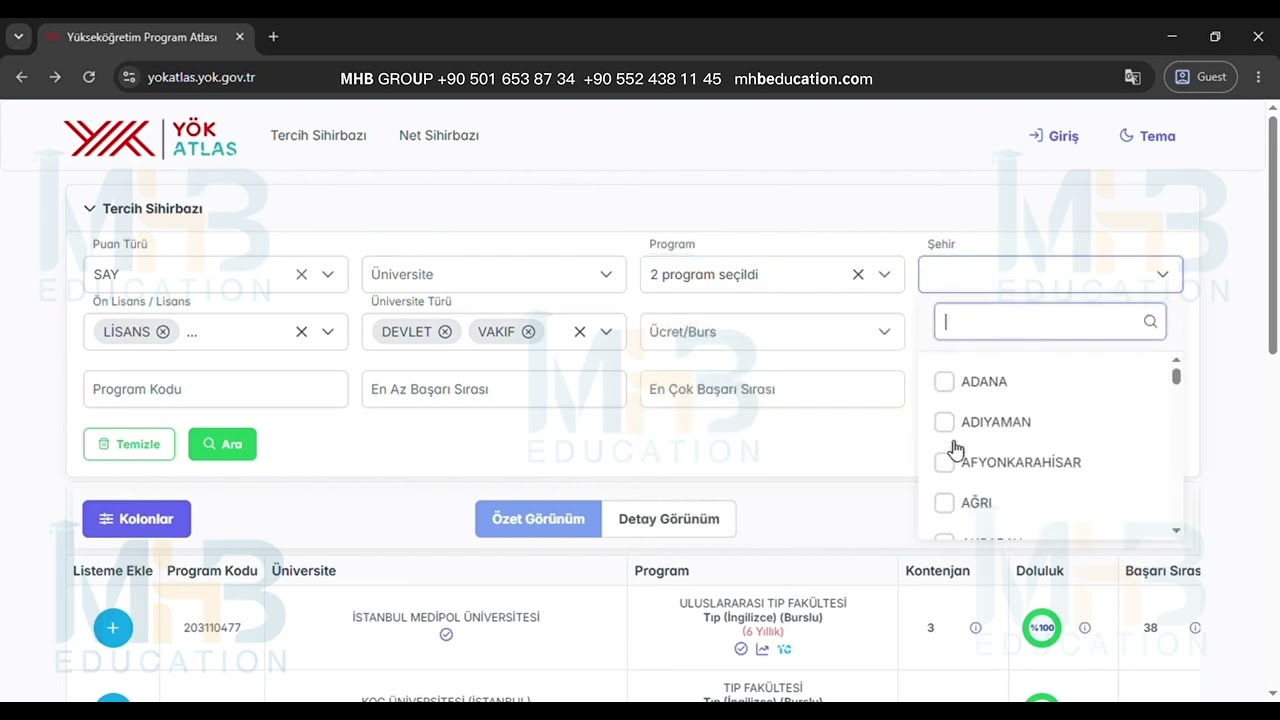
Task: Focus the En Az Başarı Sırası field
Action: [494, 389]
